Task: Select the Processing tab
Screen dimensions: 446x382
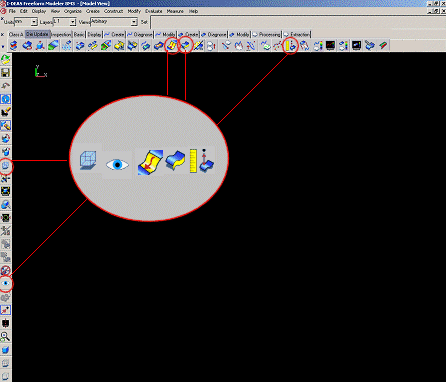Action: point(267,34)
